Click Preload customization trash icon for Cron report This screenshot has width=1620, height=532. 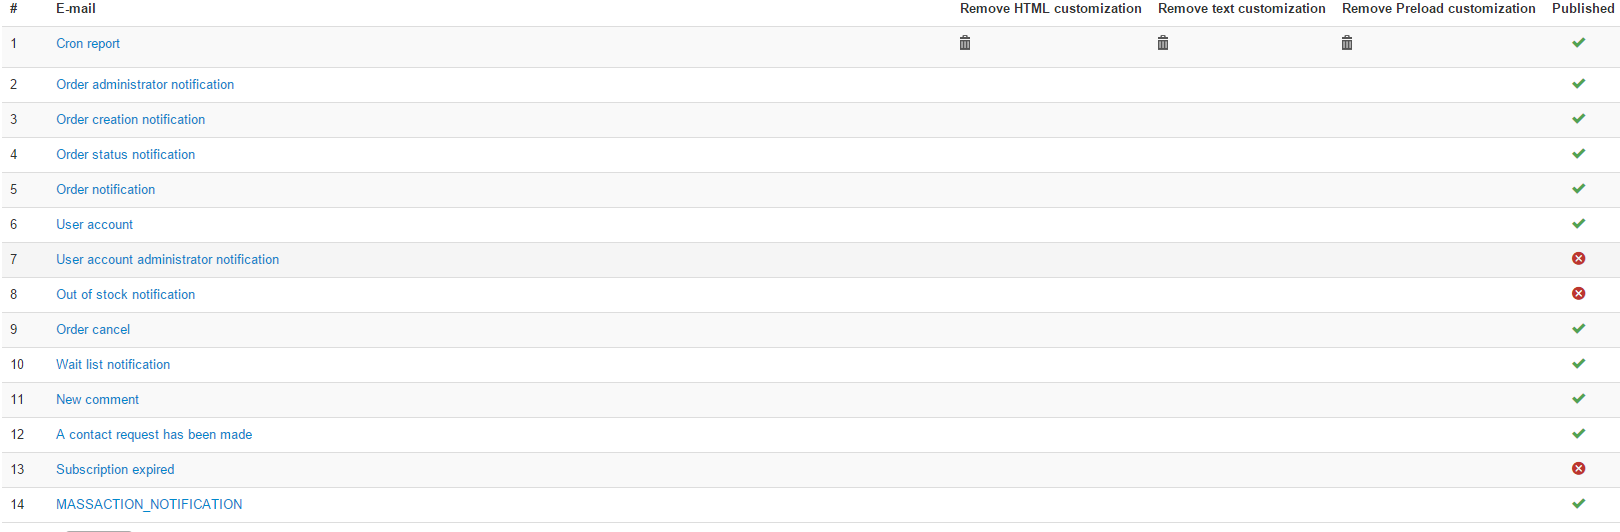[x=1347, y=43]
